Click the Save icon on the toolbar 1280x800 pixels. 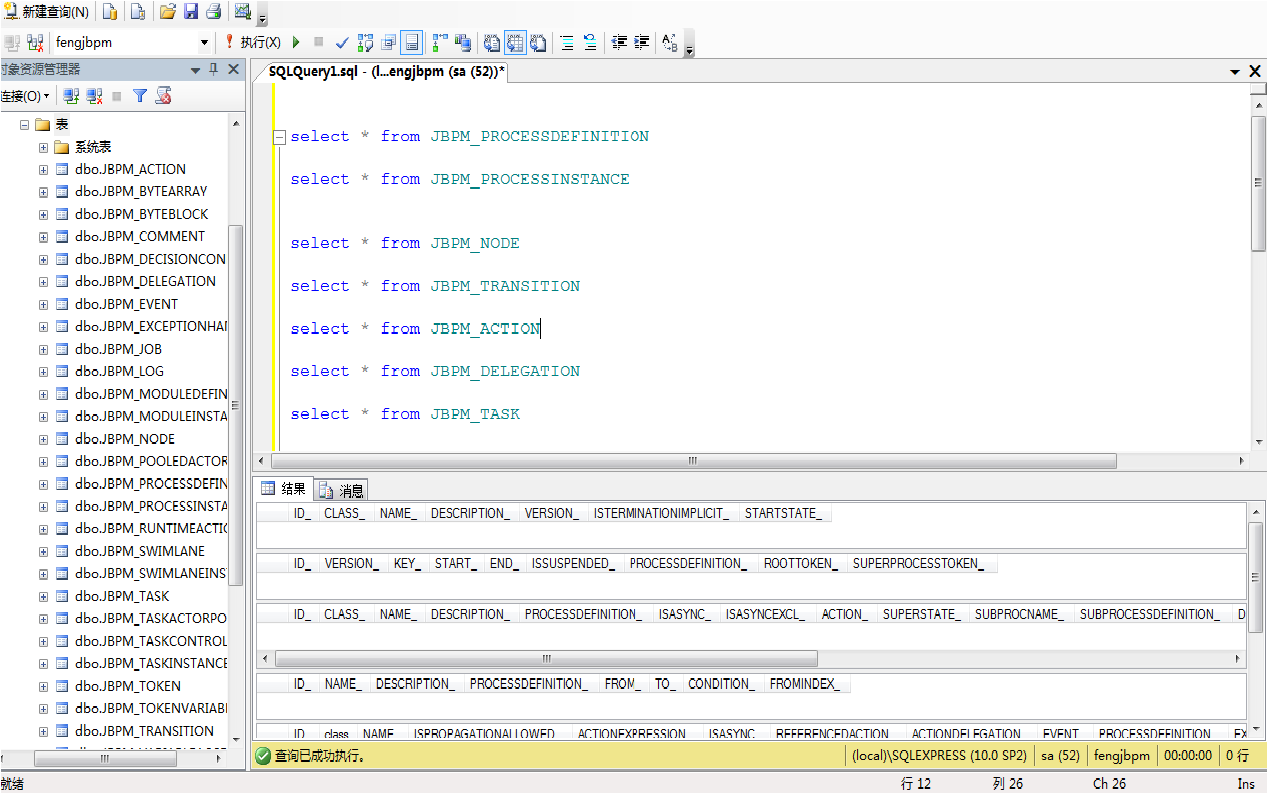pyautogui.click(x=191, y=13)
